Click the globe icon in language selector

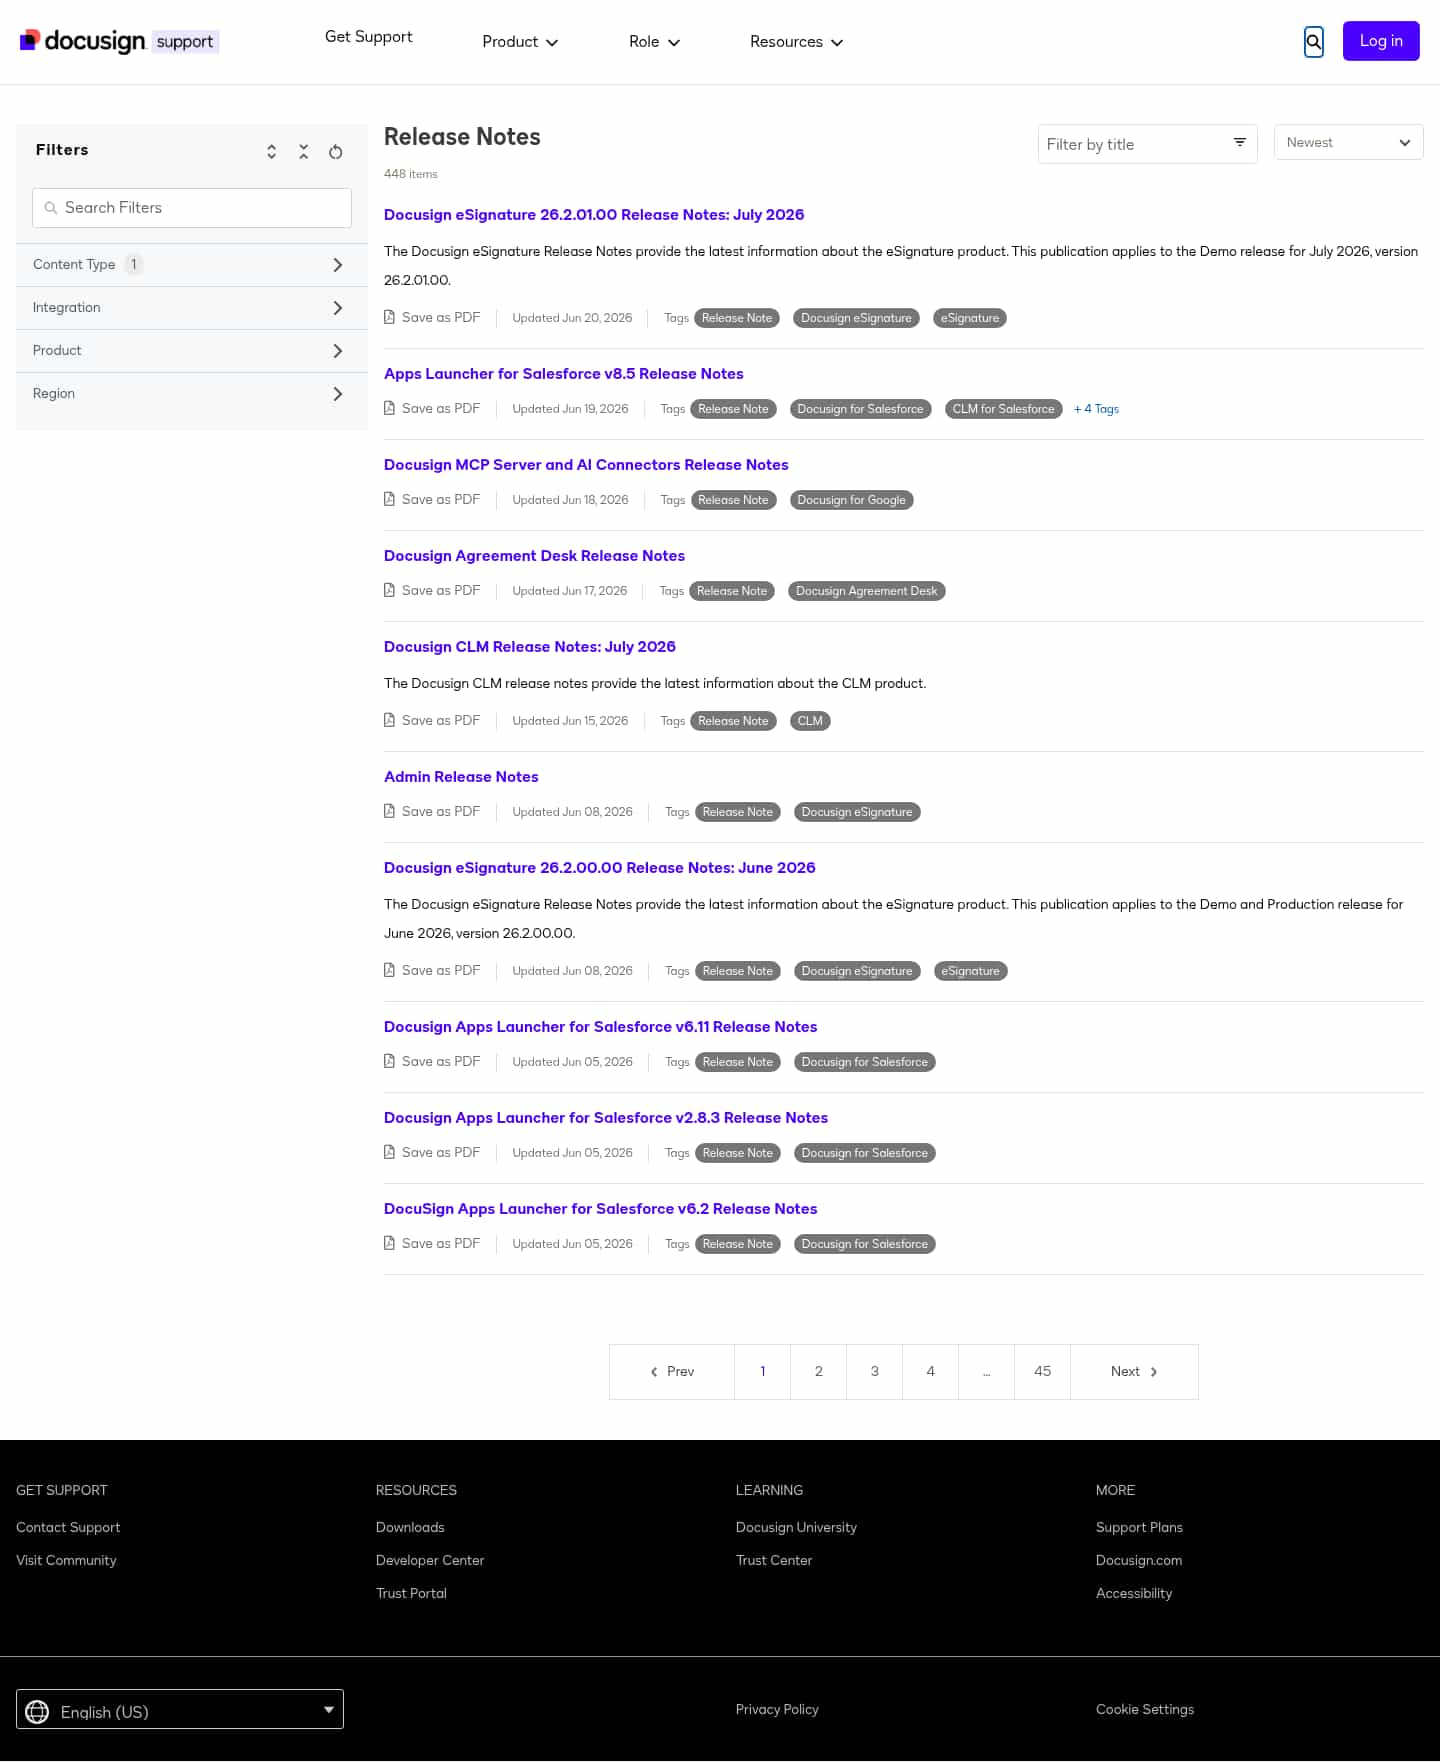pyautogui.click(x=37, y=1712)
